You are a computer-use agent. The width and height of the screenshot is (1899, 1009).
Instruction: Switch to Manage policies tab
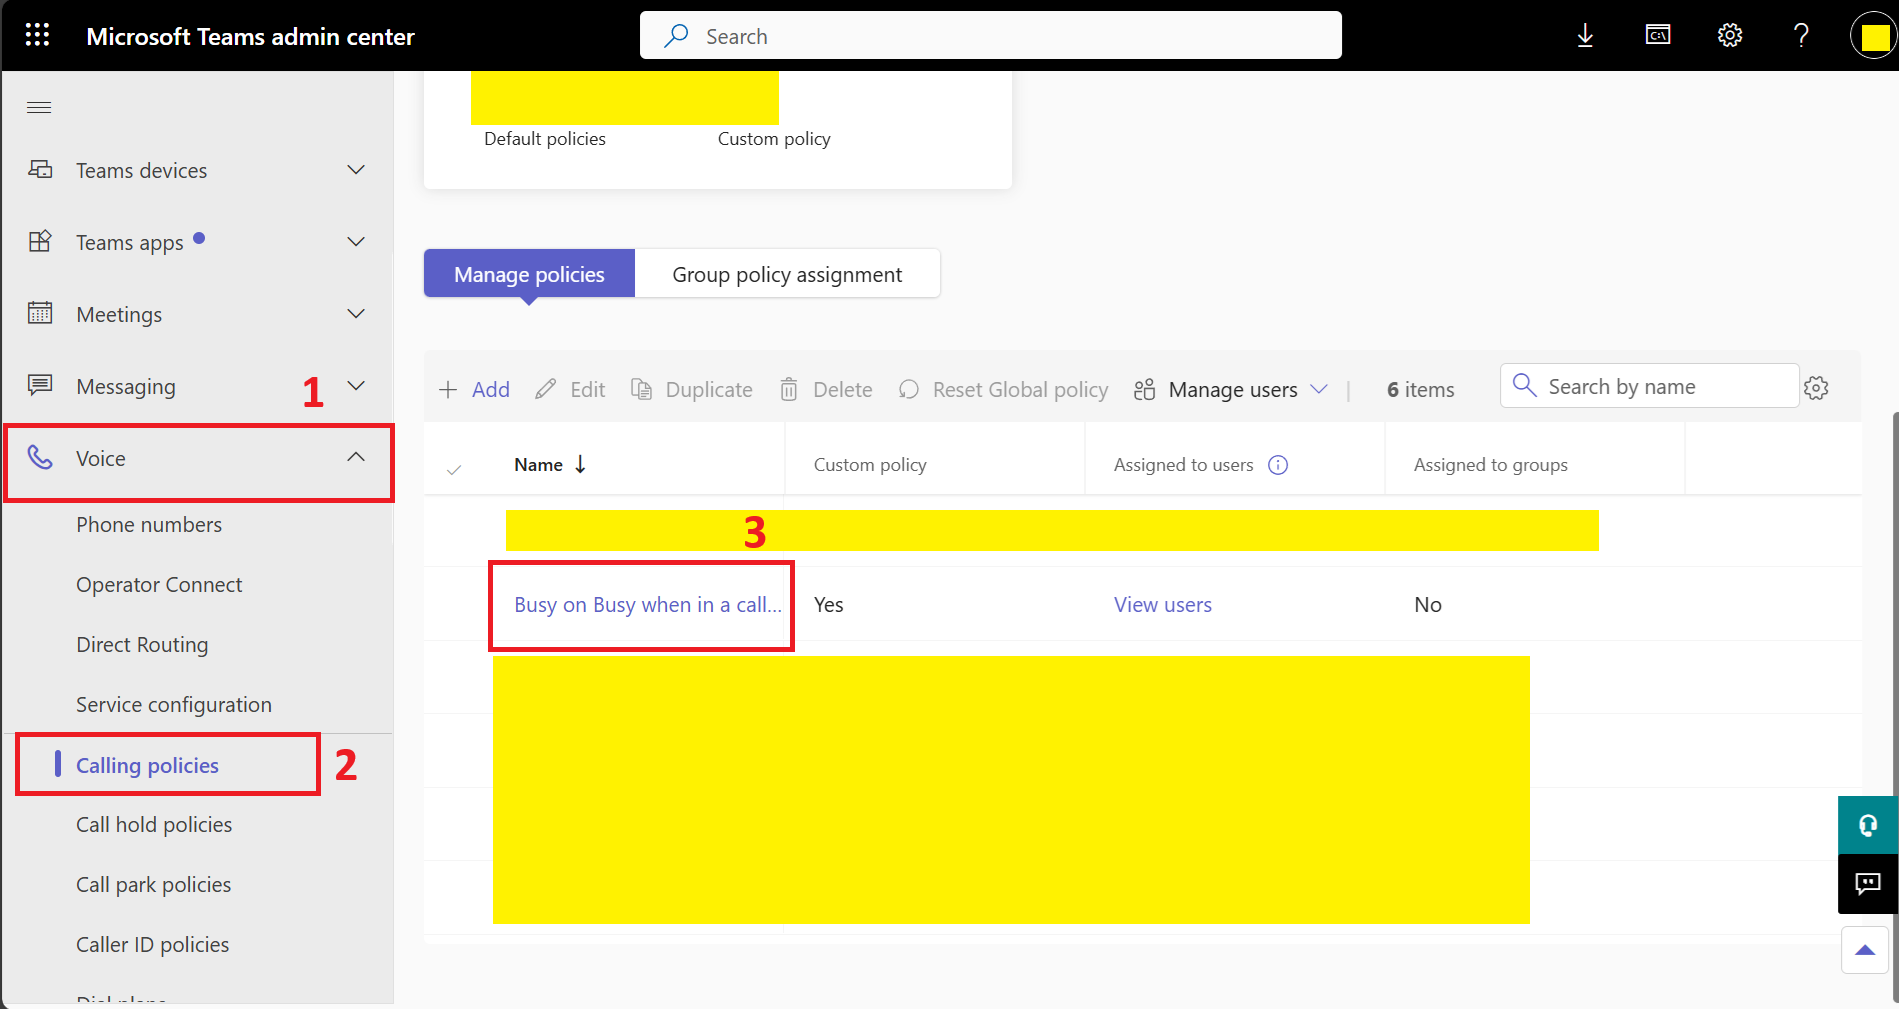pos(529,274)
